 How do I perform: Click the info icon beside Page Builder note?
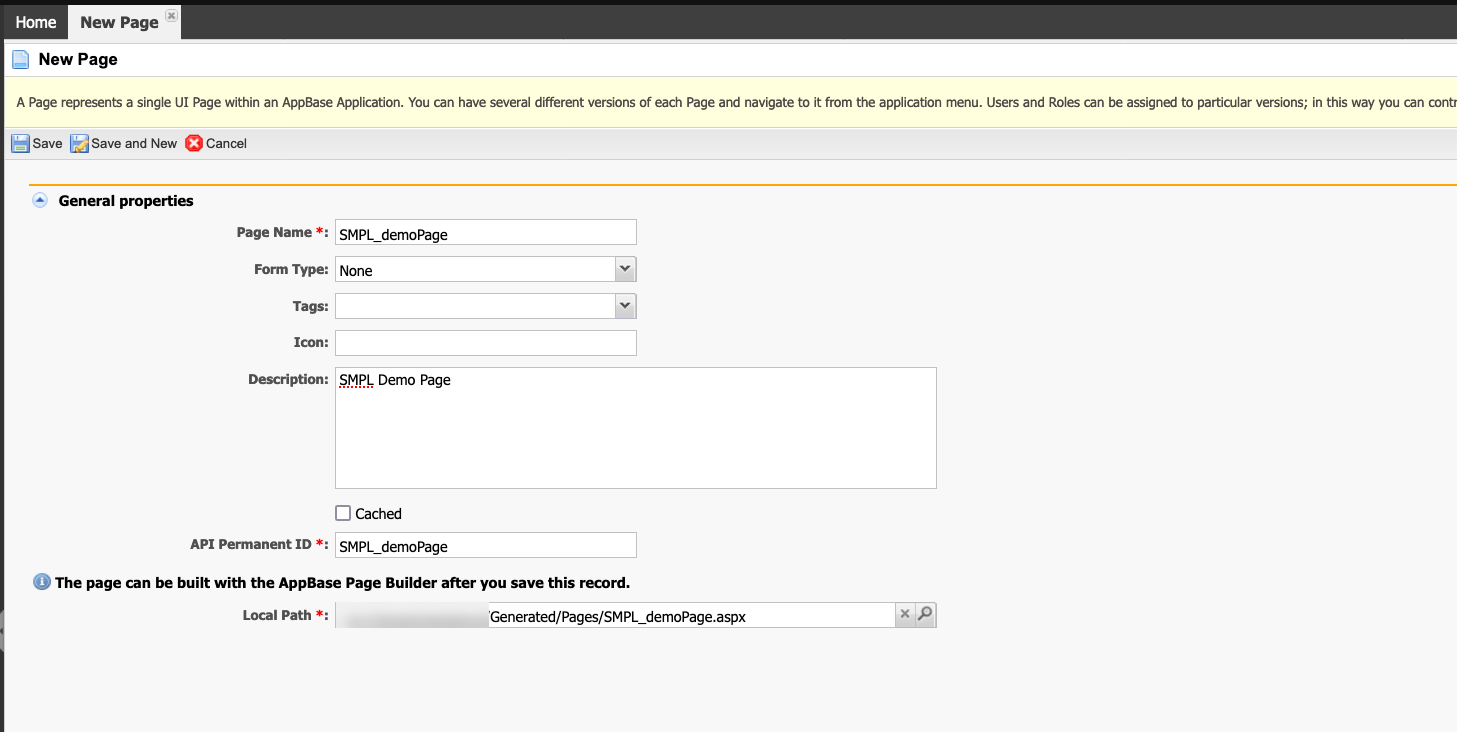(x=42, y=582)
